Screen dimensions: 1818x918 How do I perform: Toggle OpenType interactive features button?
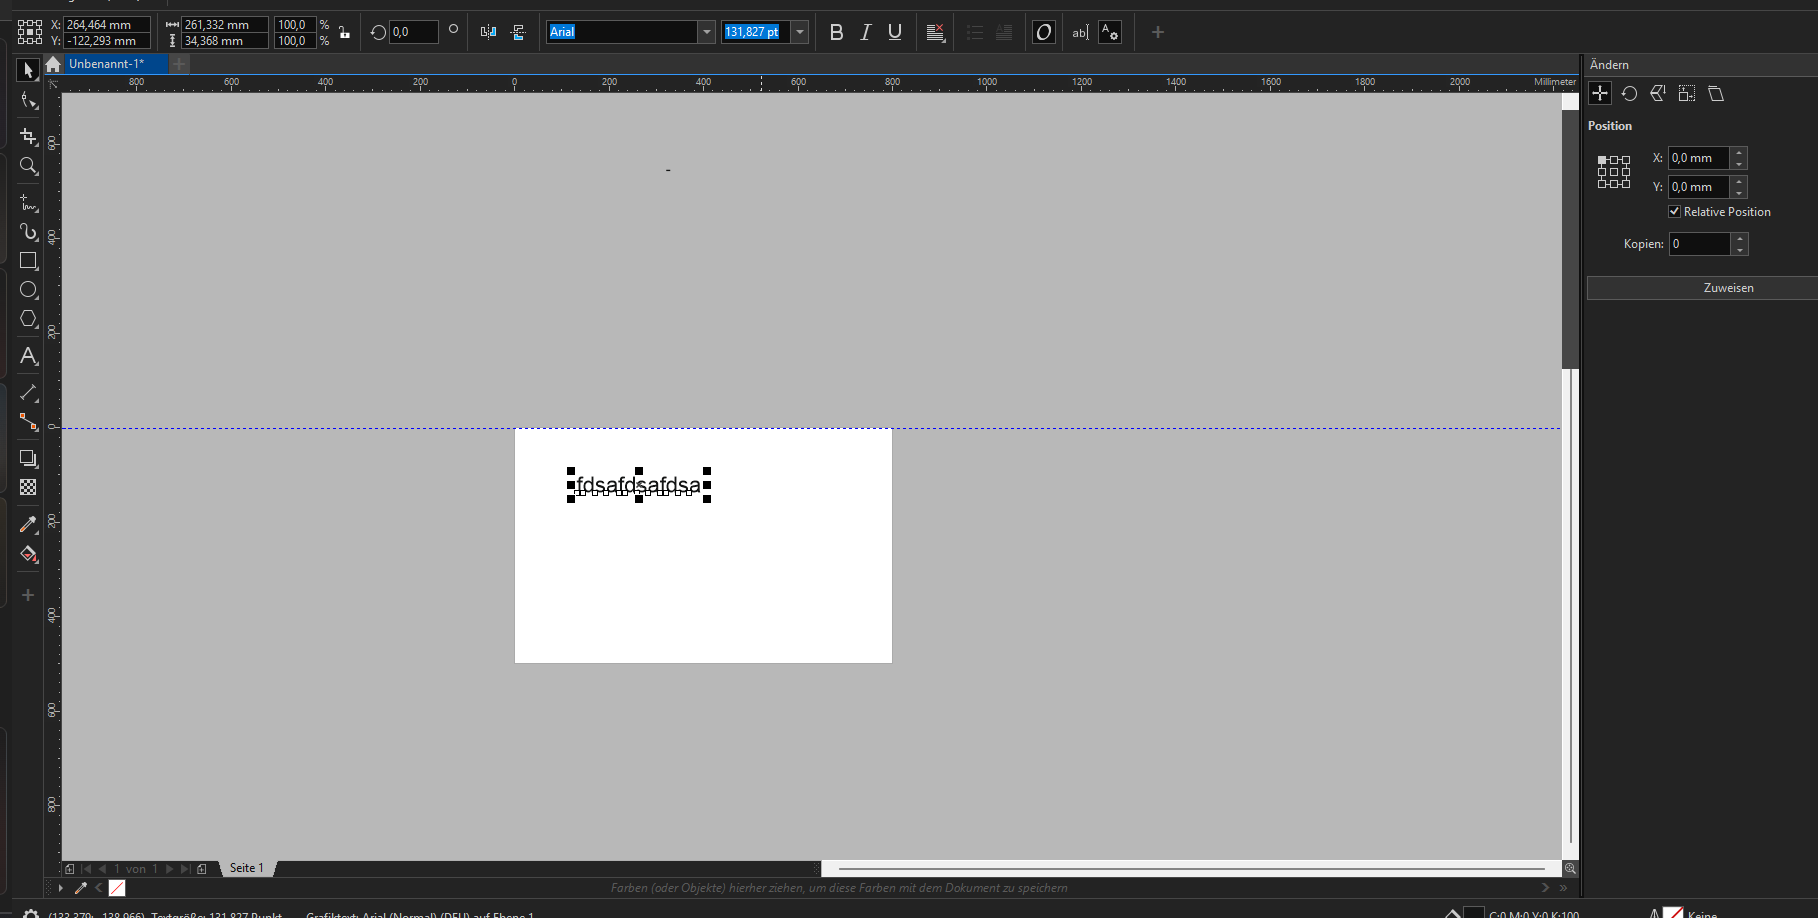(1043, 32)
